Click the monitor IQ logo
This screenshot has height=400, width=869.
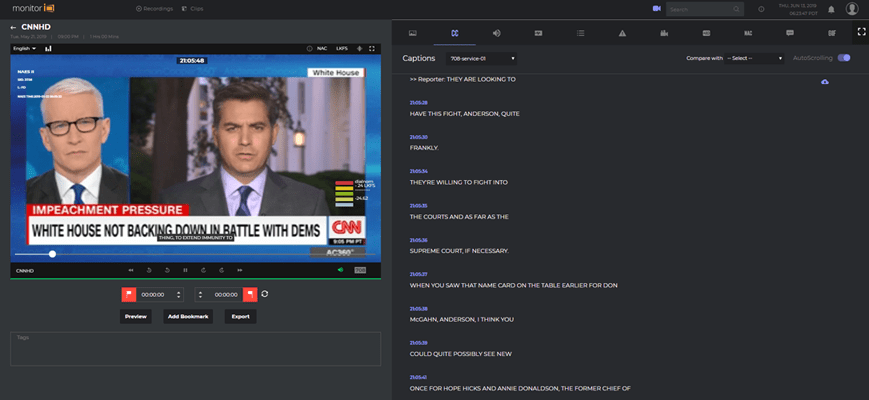pyautogui.click(x=33, y=8)
